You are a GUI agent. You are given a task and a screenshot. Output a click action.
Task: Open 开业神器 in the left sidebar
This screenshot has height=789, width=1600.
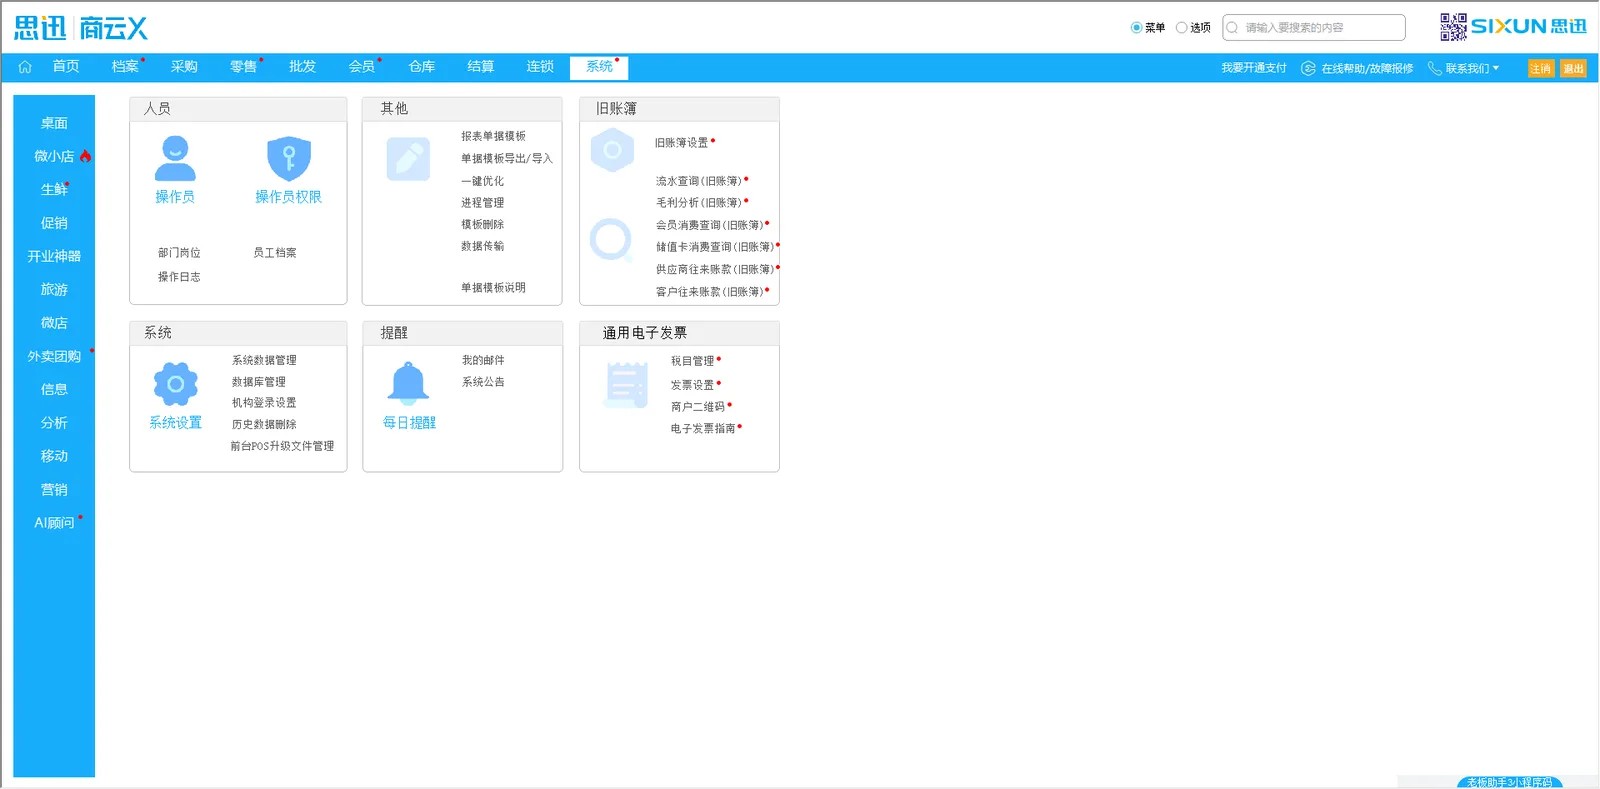click(54, 256)
